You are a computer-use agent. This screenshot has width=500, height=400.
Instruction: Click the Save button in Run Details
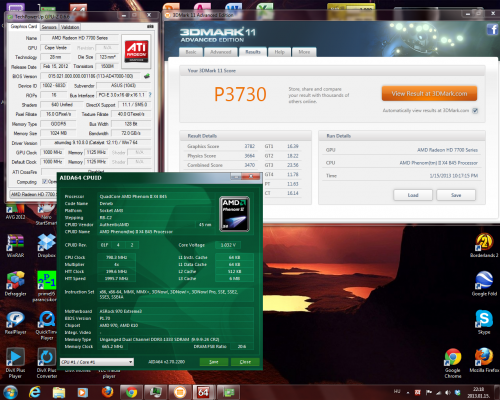click(x=456, y=195)
